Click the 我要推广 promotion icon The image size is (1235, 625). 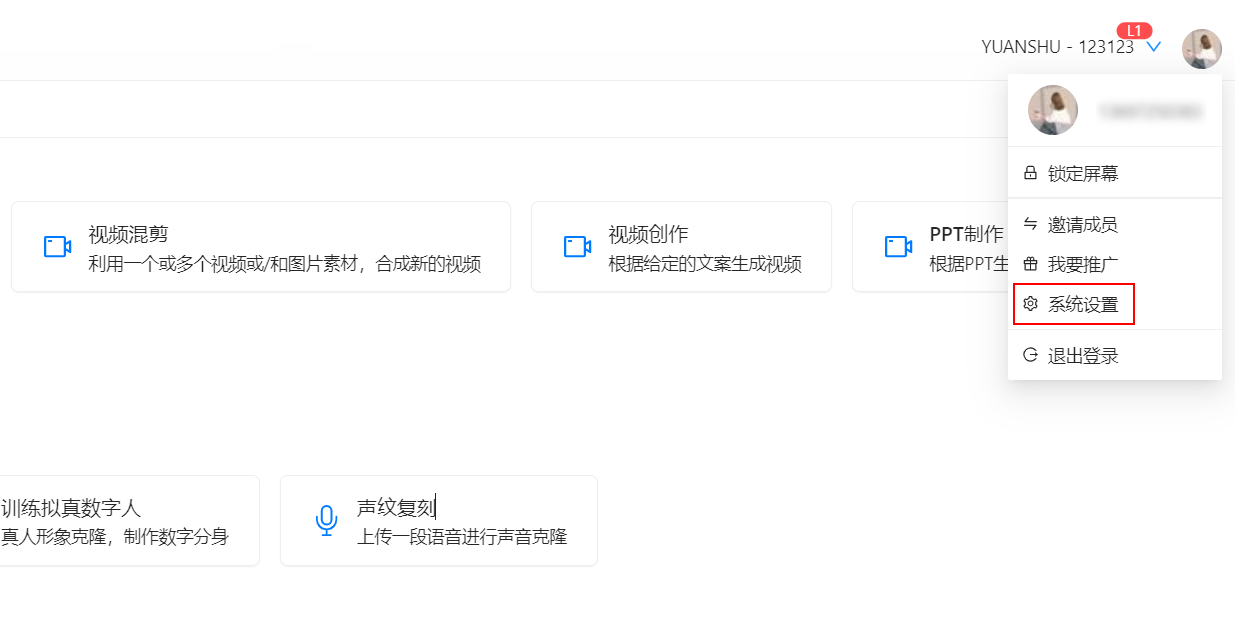1030,264
